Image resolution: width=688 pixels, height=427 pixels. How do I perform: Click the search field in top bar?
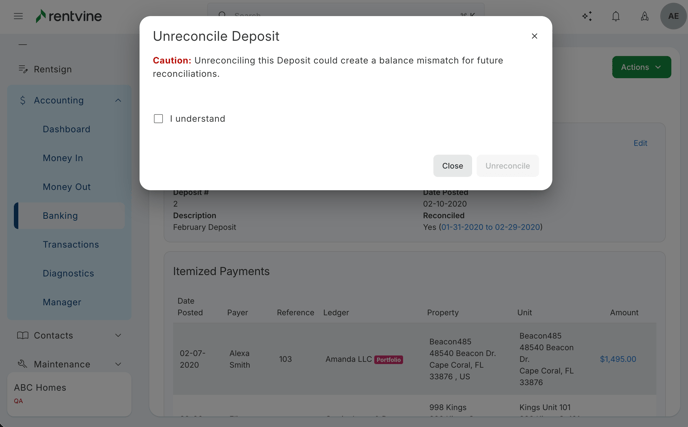pyautogui.click(x=345, y=15)
